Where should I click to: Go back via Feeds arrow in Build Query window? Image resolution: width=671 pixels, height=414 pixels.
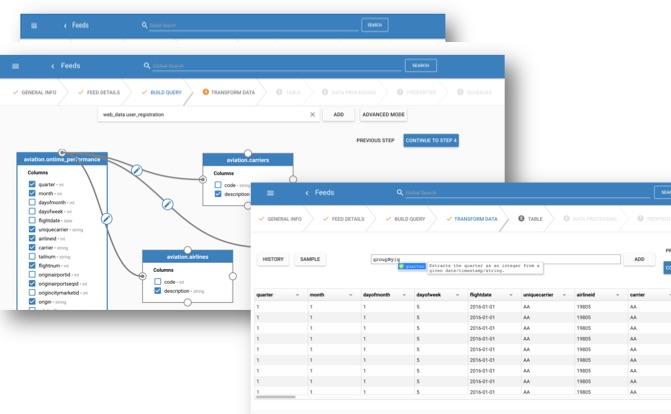(53, 66)
